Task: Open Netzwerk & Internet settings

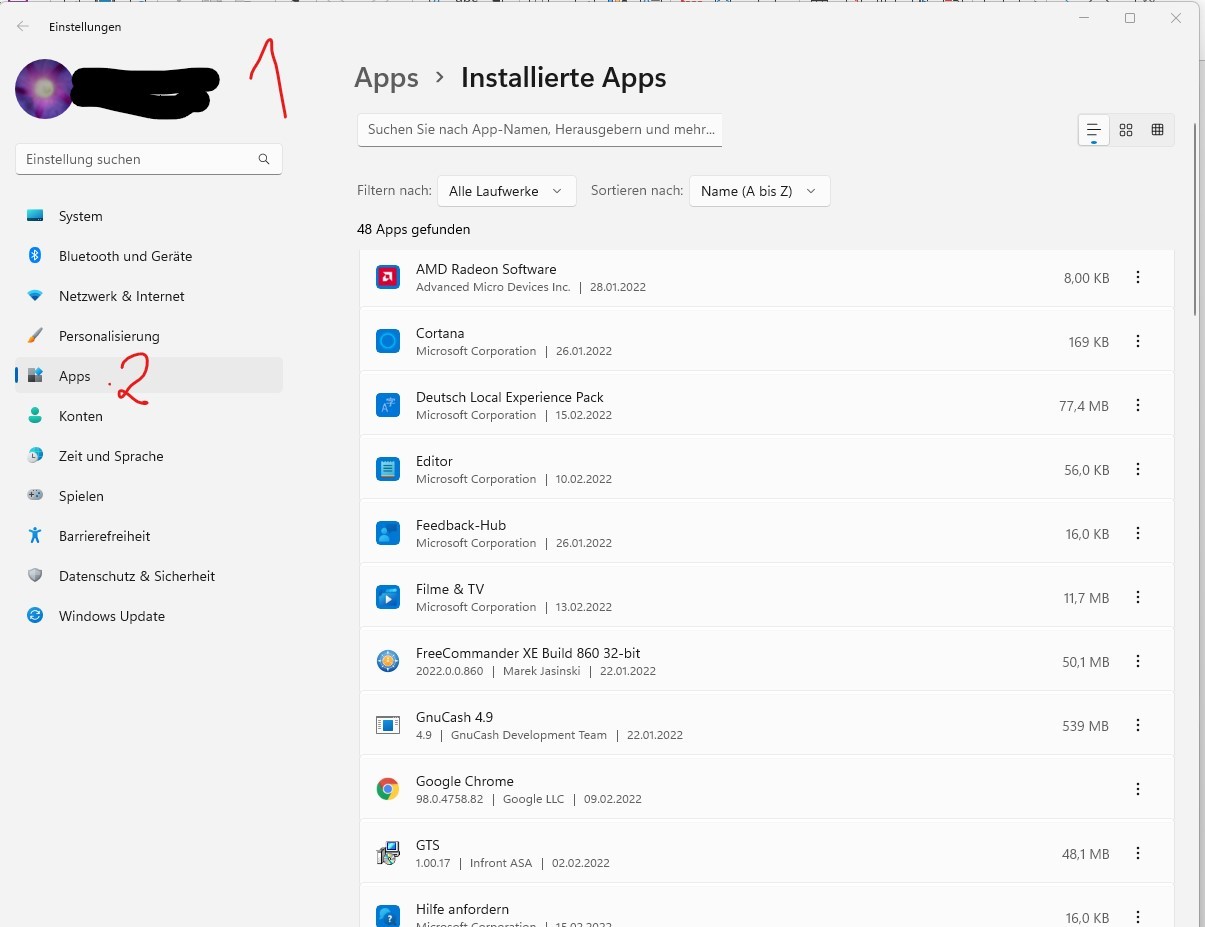Action: (149, 296)
